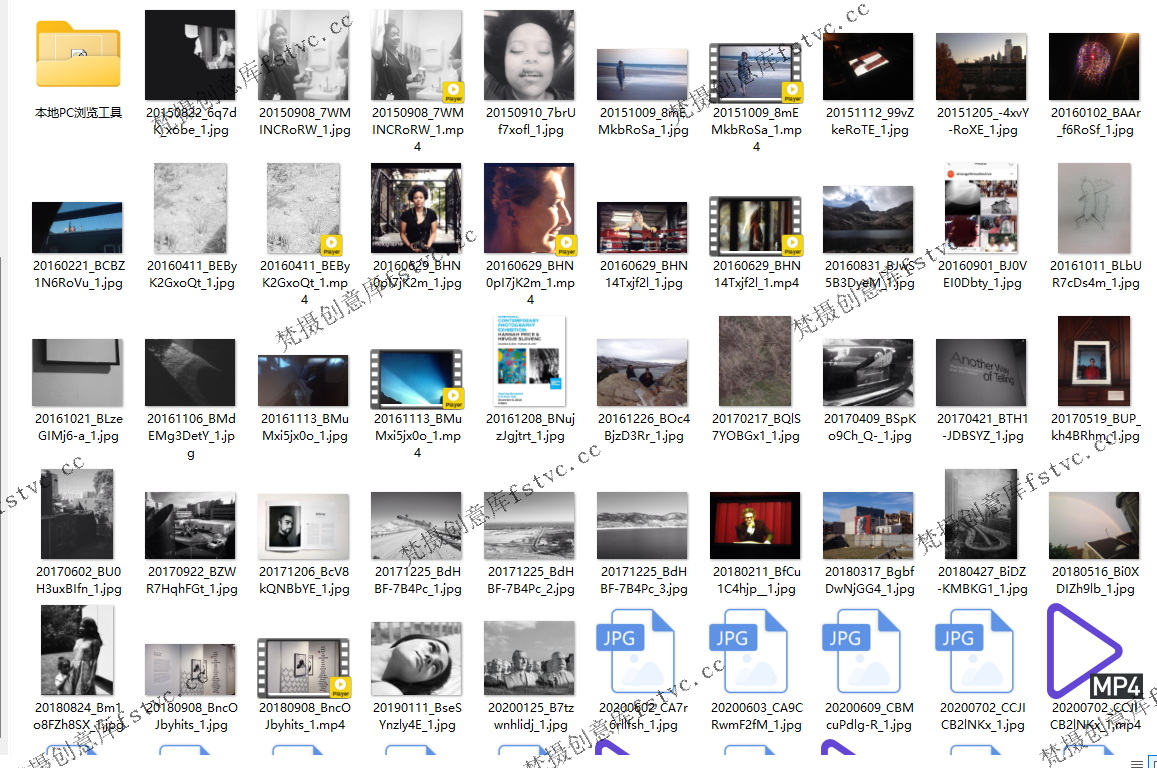Image resolution: width=1157 pixels, height=768 pixels.
Task: Select image 20160221_BCBZ1N6RoVu_1.jpg
Action: click(77, 227)
